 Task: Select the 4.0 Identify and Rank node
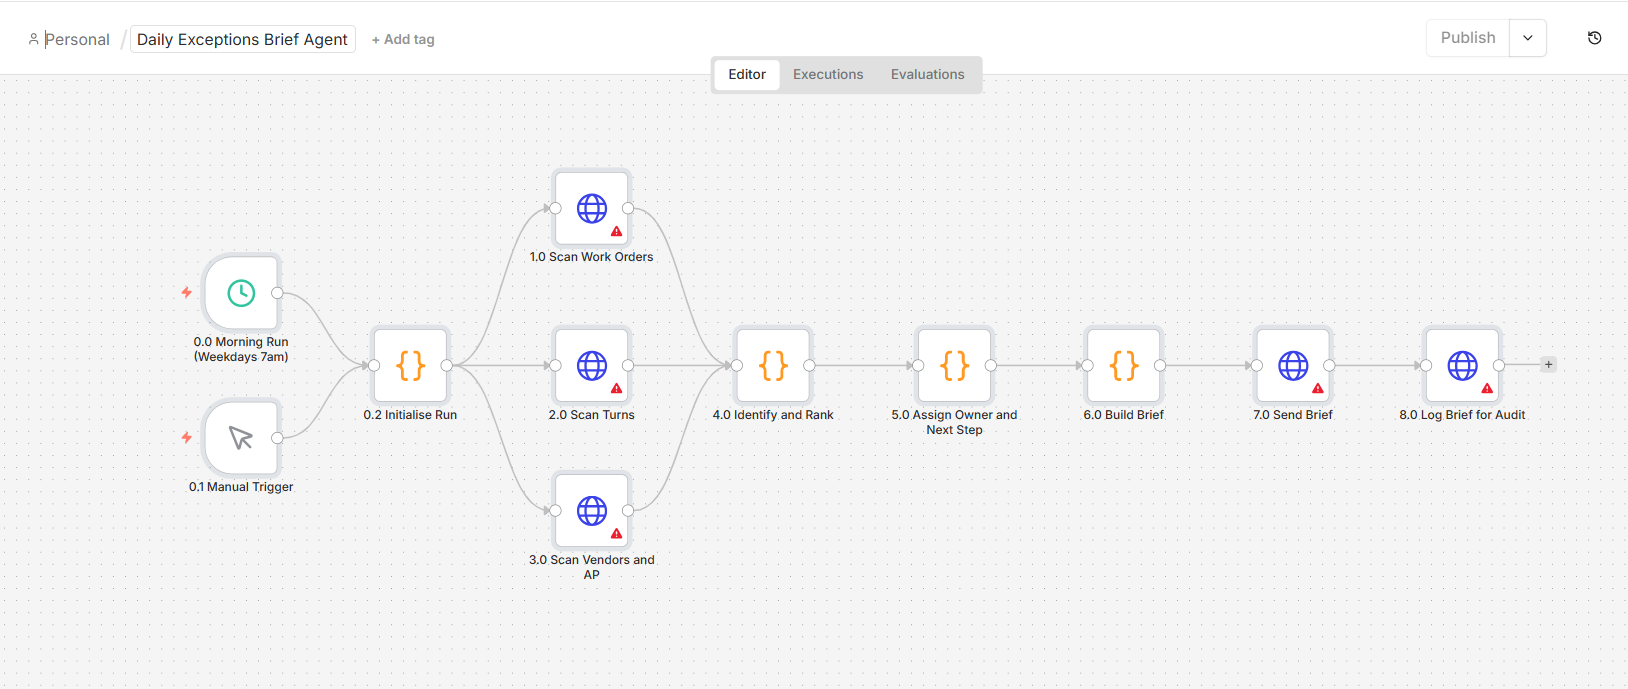(773, 366)
